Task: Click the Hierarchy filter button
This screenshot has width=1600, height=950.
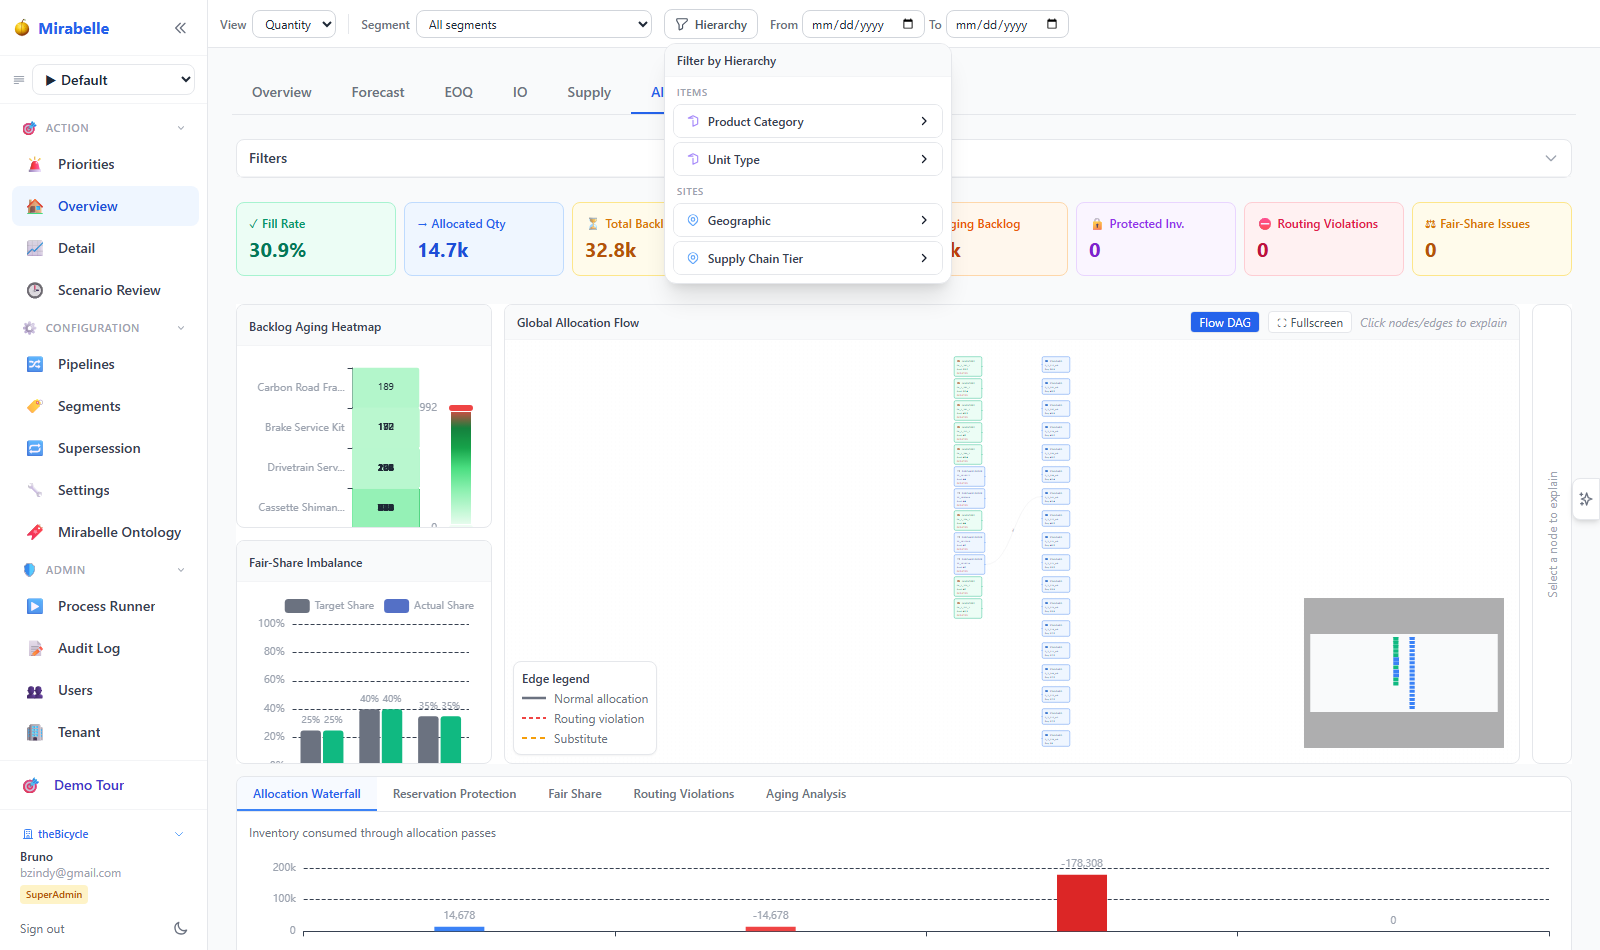Action: click(x=711, y=24)
